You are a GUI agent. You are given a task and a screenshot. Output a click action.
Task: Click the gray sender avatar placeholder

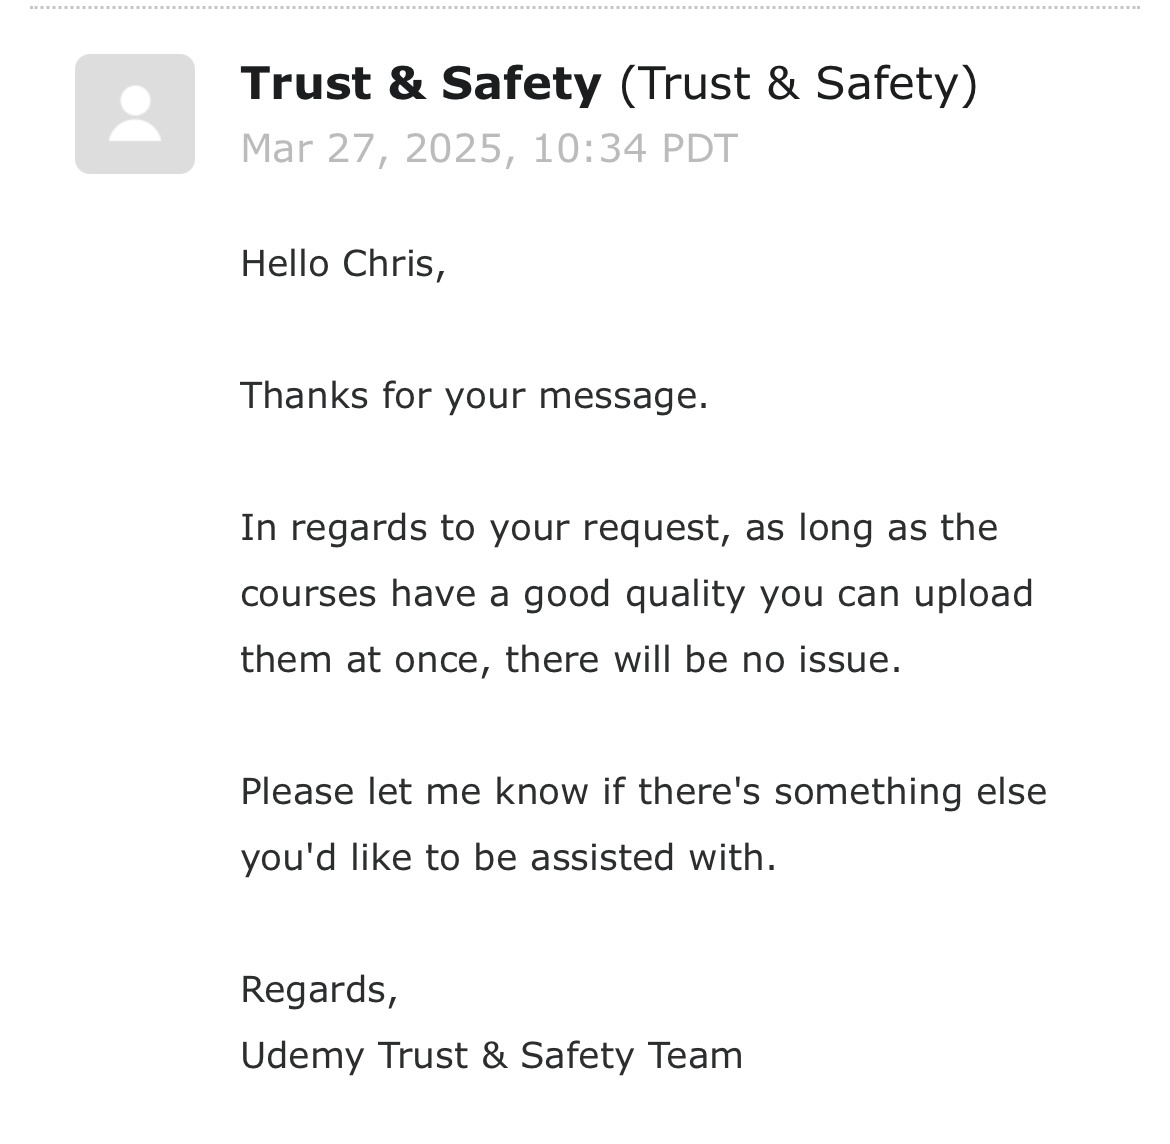point(135,113)
